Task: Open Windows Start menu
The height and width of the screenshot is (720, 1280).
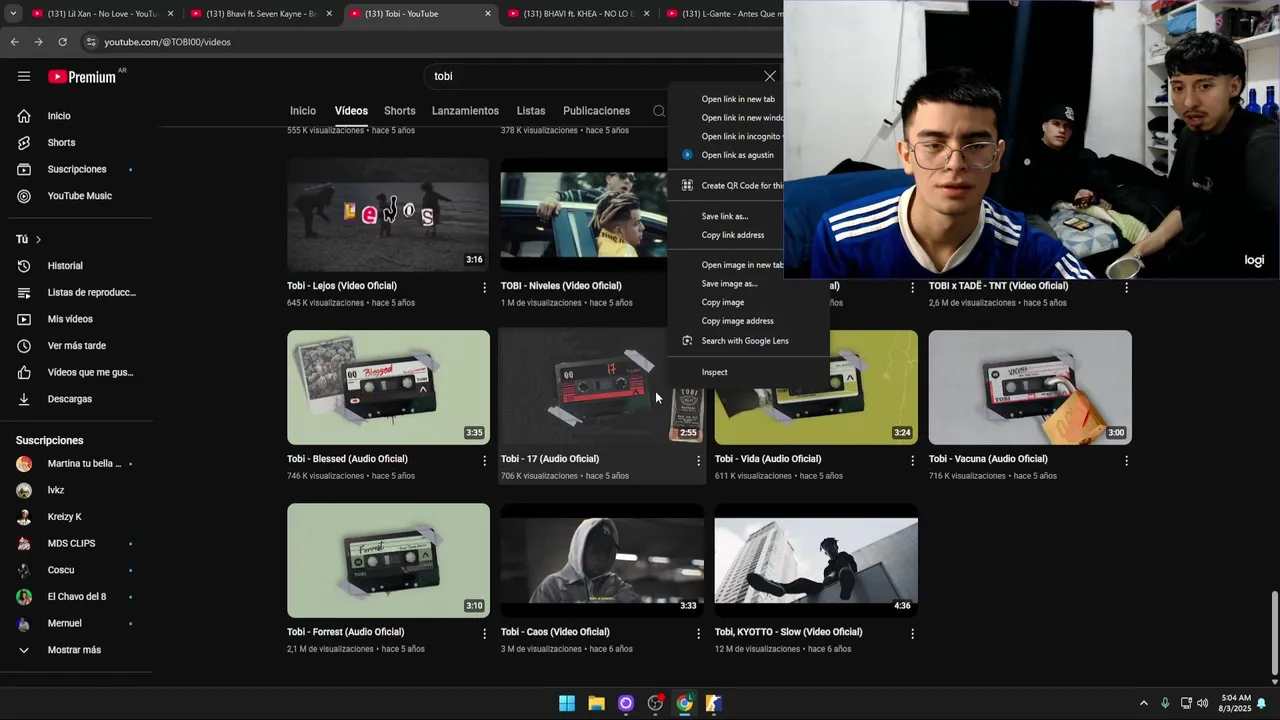Action: point(567,703)
